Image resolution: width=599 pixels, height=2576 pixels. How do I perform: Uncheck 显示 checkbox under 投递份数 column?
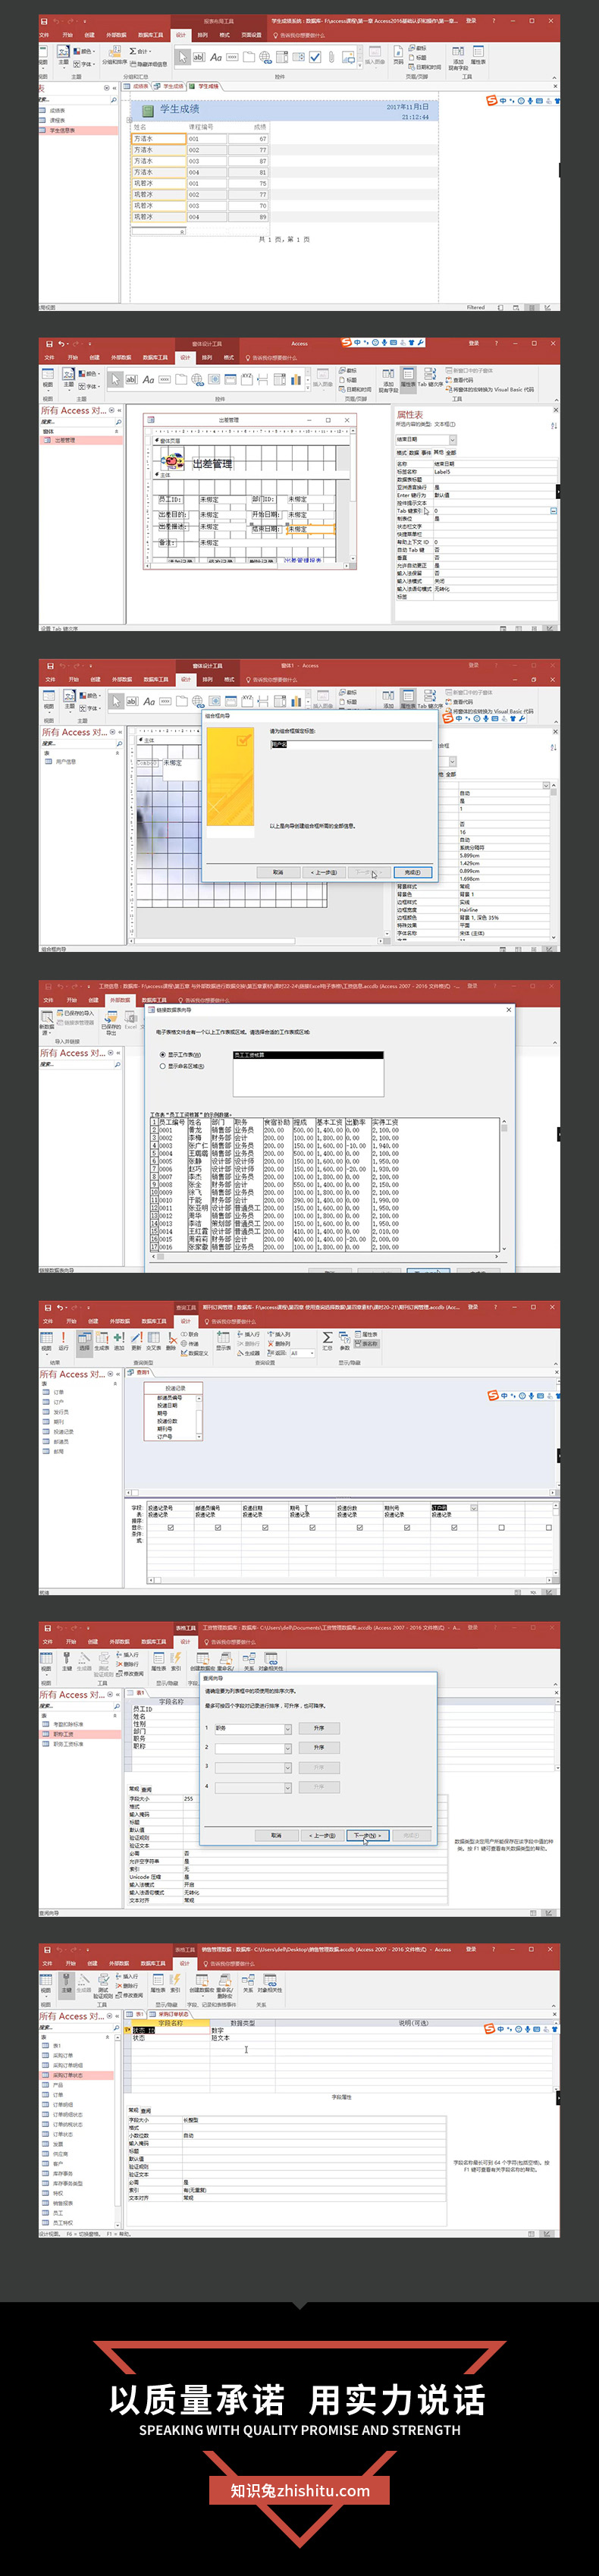(x=359, y=1527)
